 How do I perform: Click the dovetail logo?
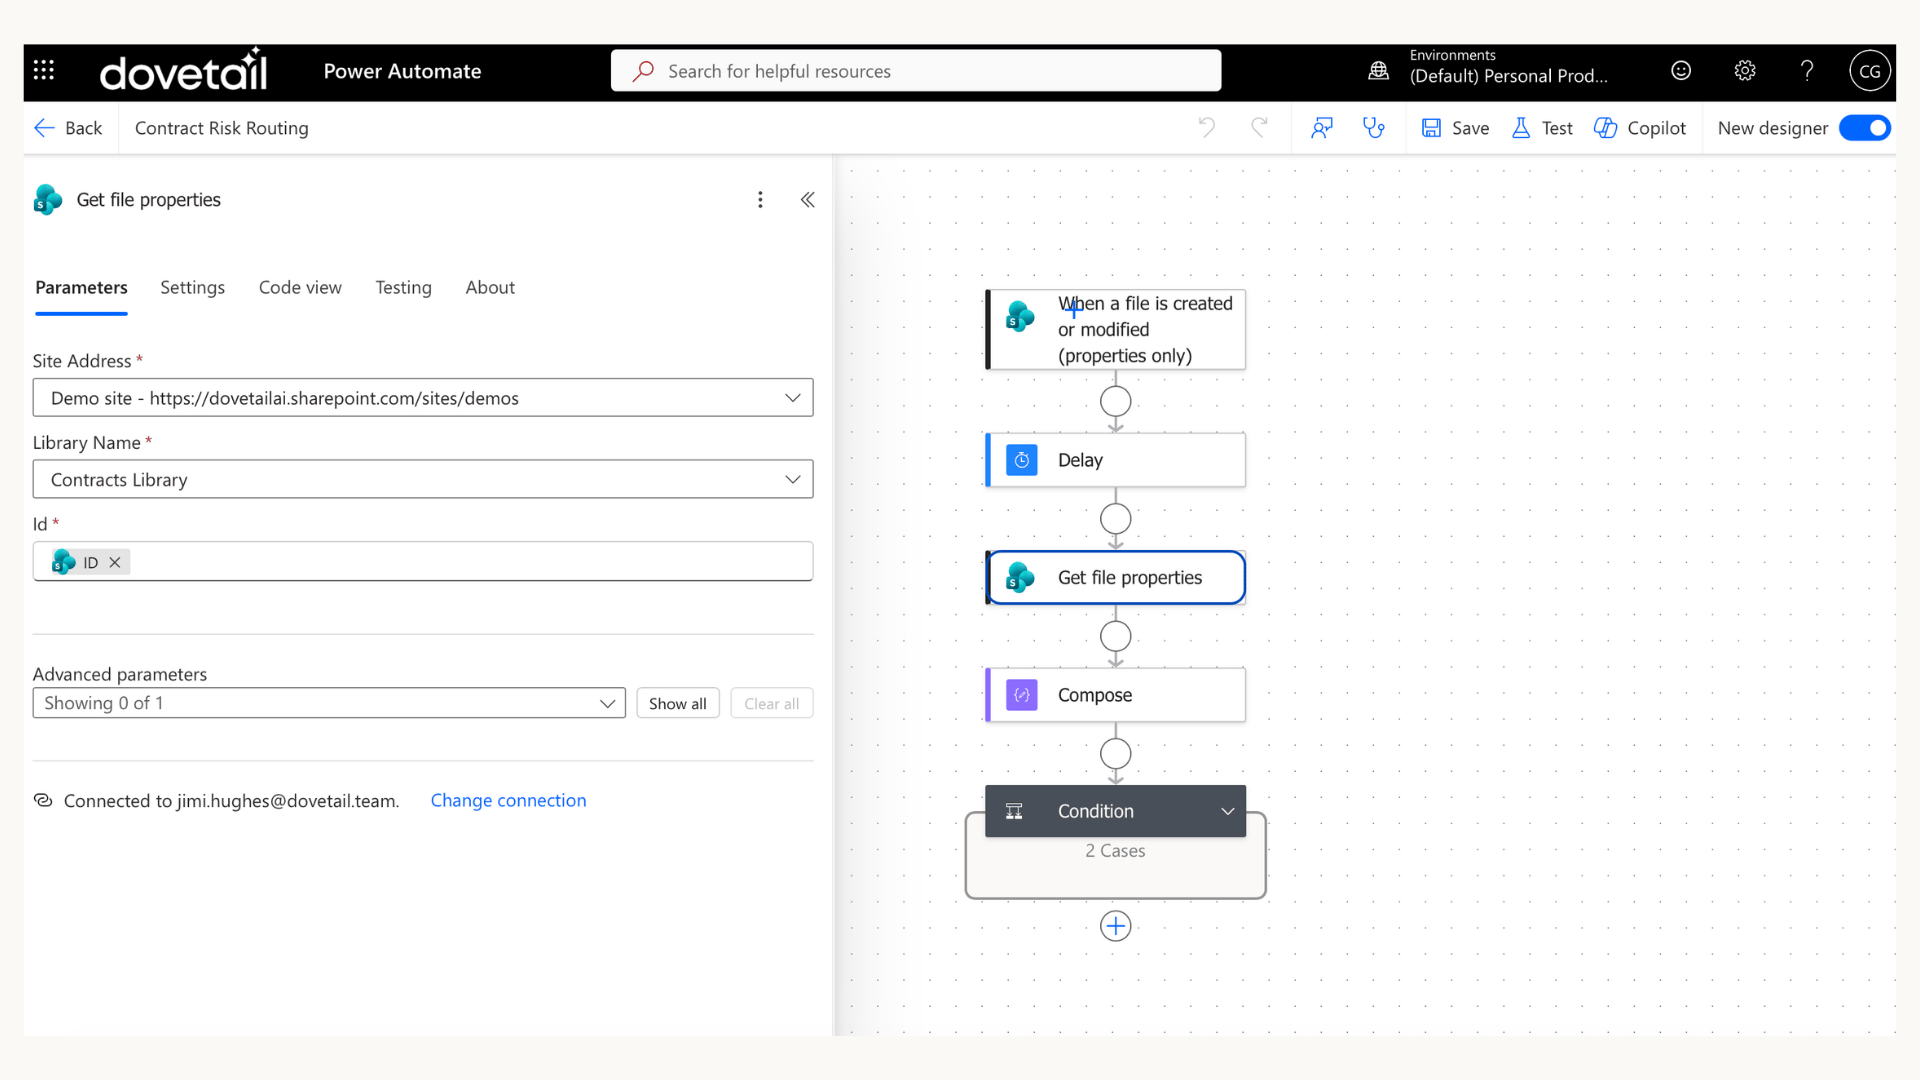coord(184,70)
